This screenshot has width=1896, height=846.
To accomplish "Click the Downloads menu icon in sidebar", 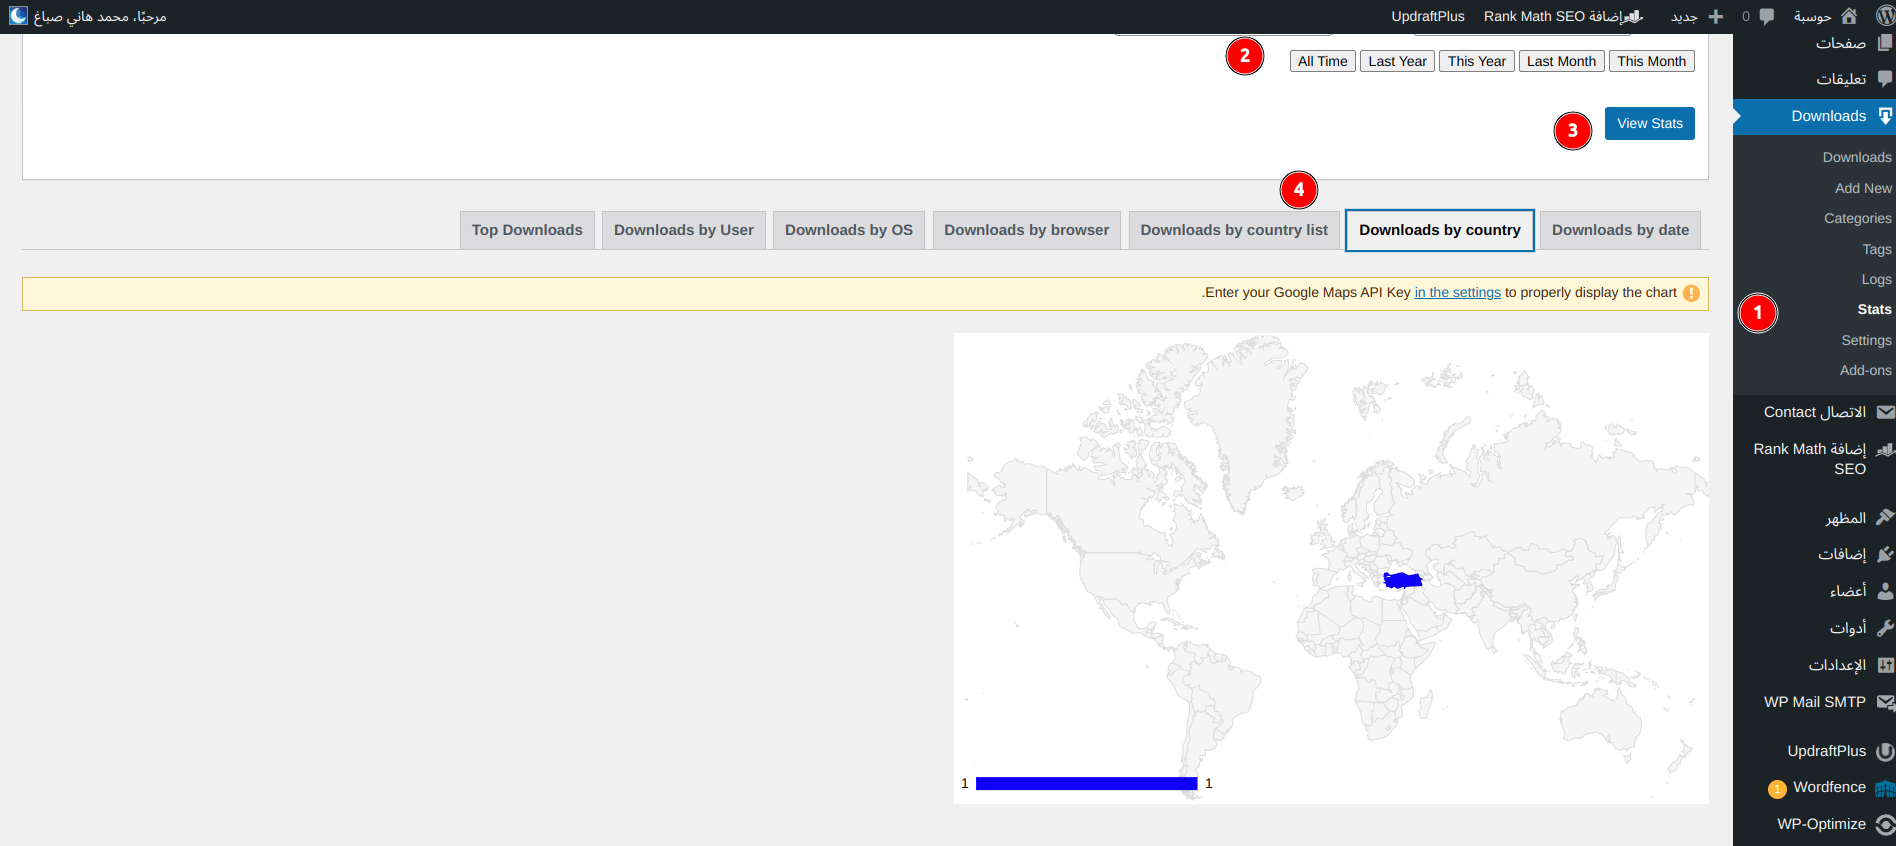I will point(1885,116).
